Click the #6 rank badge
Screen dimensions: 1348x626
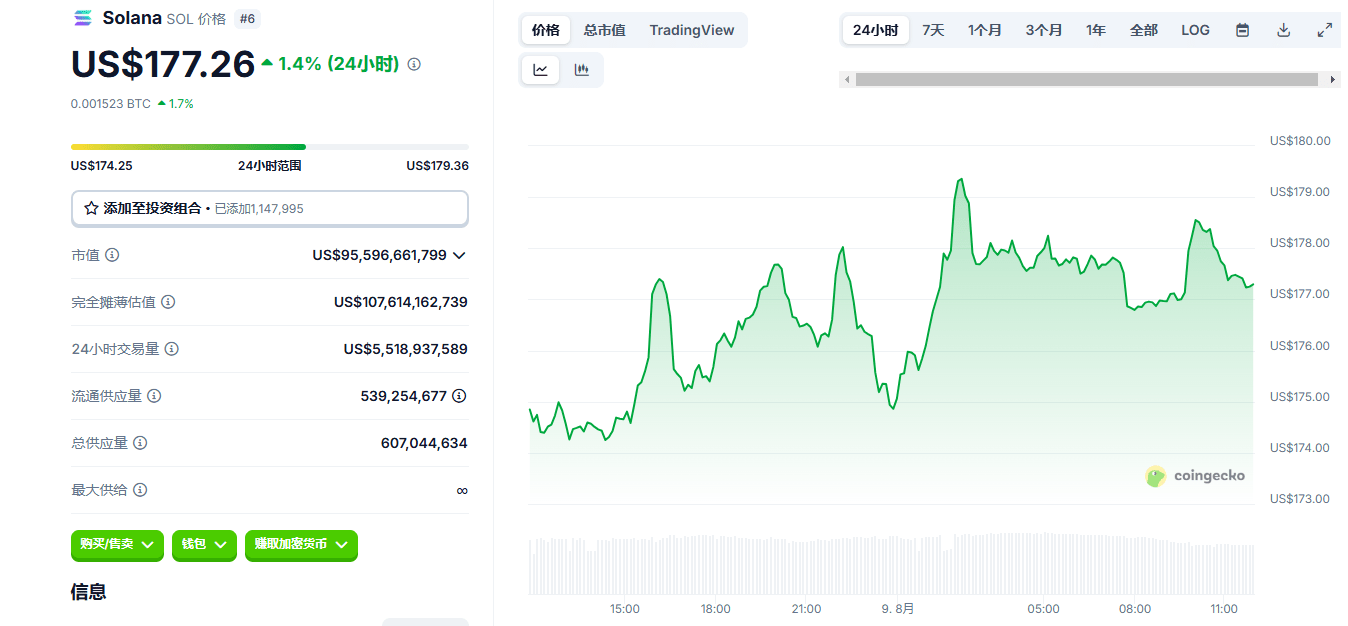[246, 18]
